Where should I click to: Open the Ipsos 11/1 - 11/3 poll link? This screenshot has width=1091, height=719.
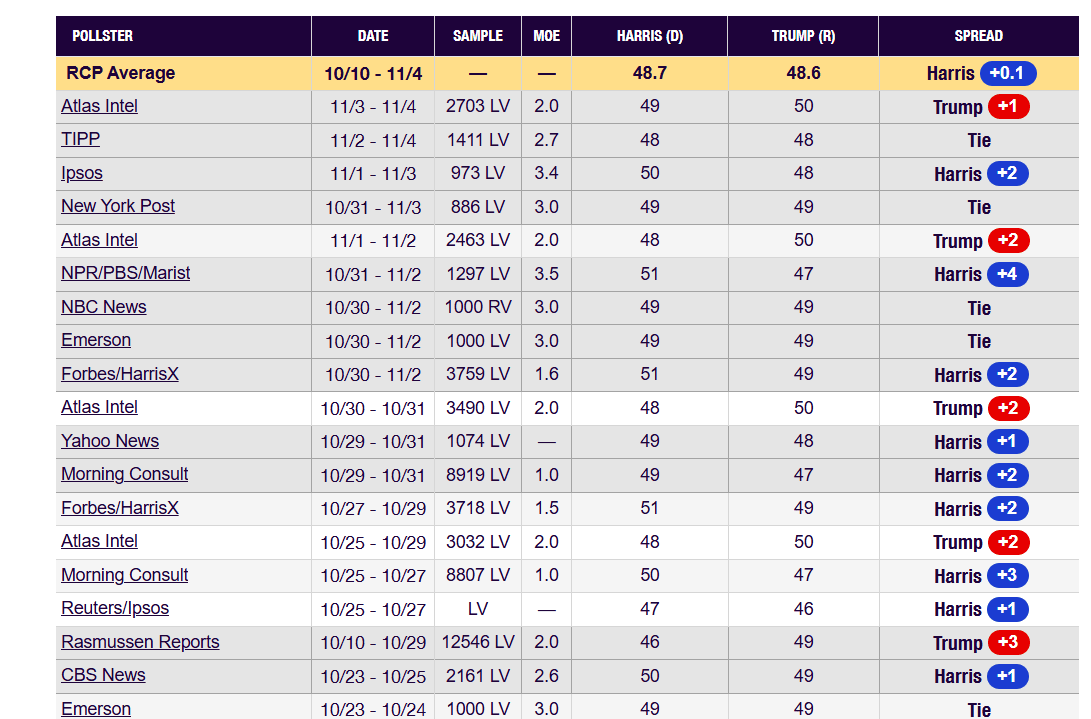[x=81, y=173]
